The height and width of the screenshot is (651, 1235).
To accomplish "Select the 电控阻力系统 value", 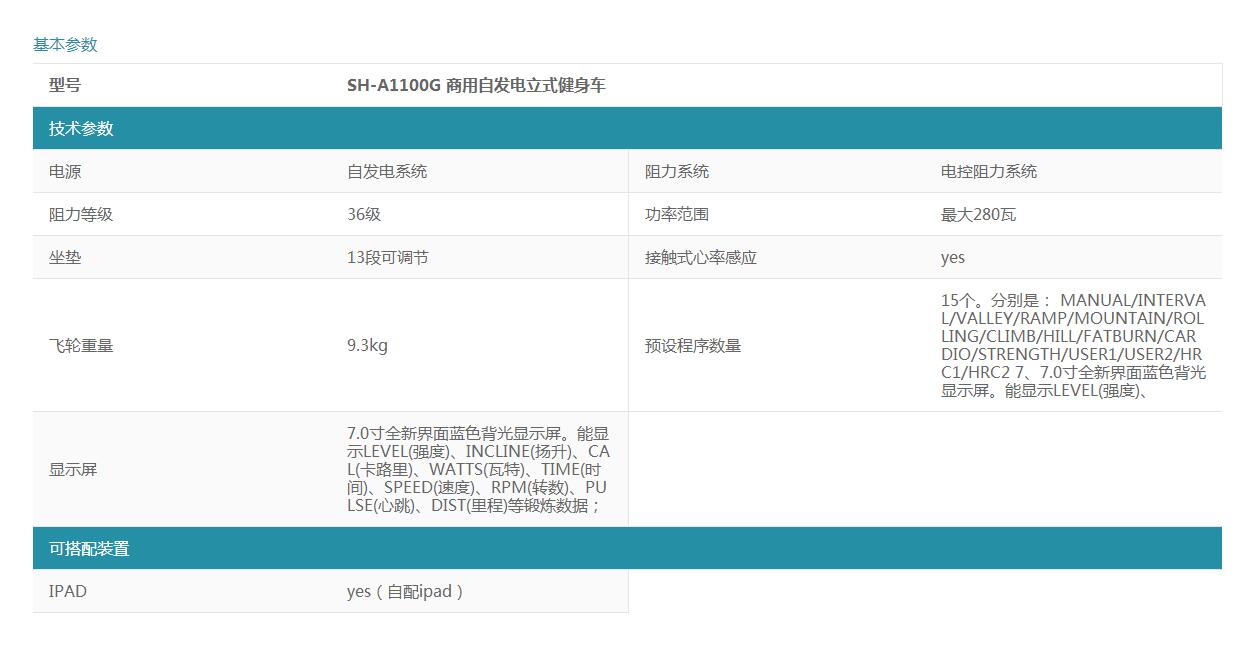I will (x=988, y=171).
